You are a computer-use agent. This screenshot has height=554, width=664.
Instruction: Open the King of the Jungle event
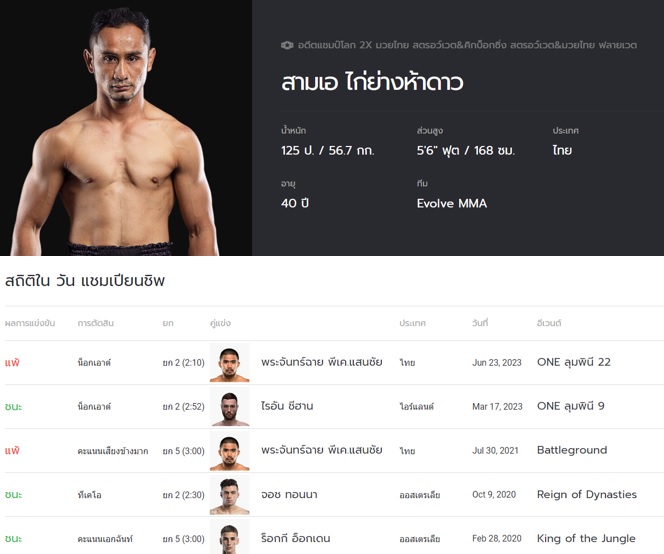[x=586, y=538]
